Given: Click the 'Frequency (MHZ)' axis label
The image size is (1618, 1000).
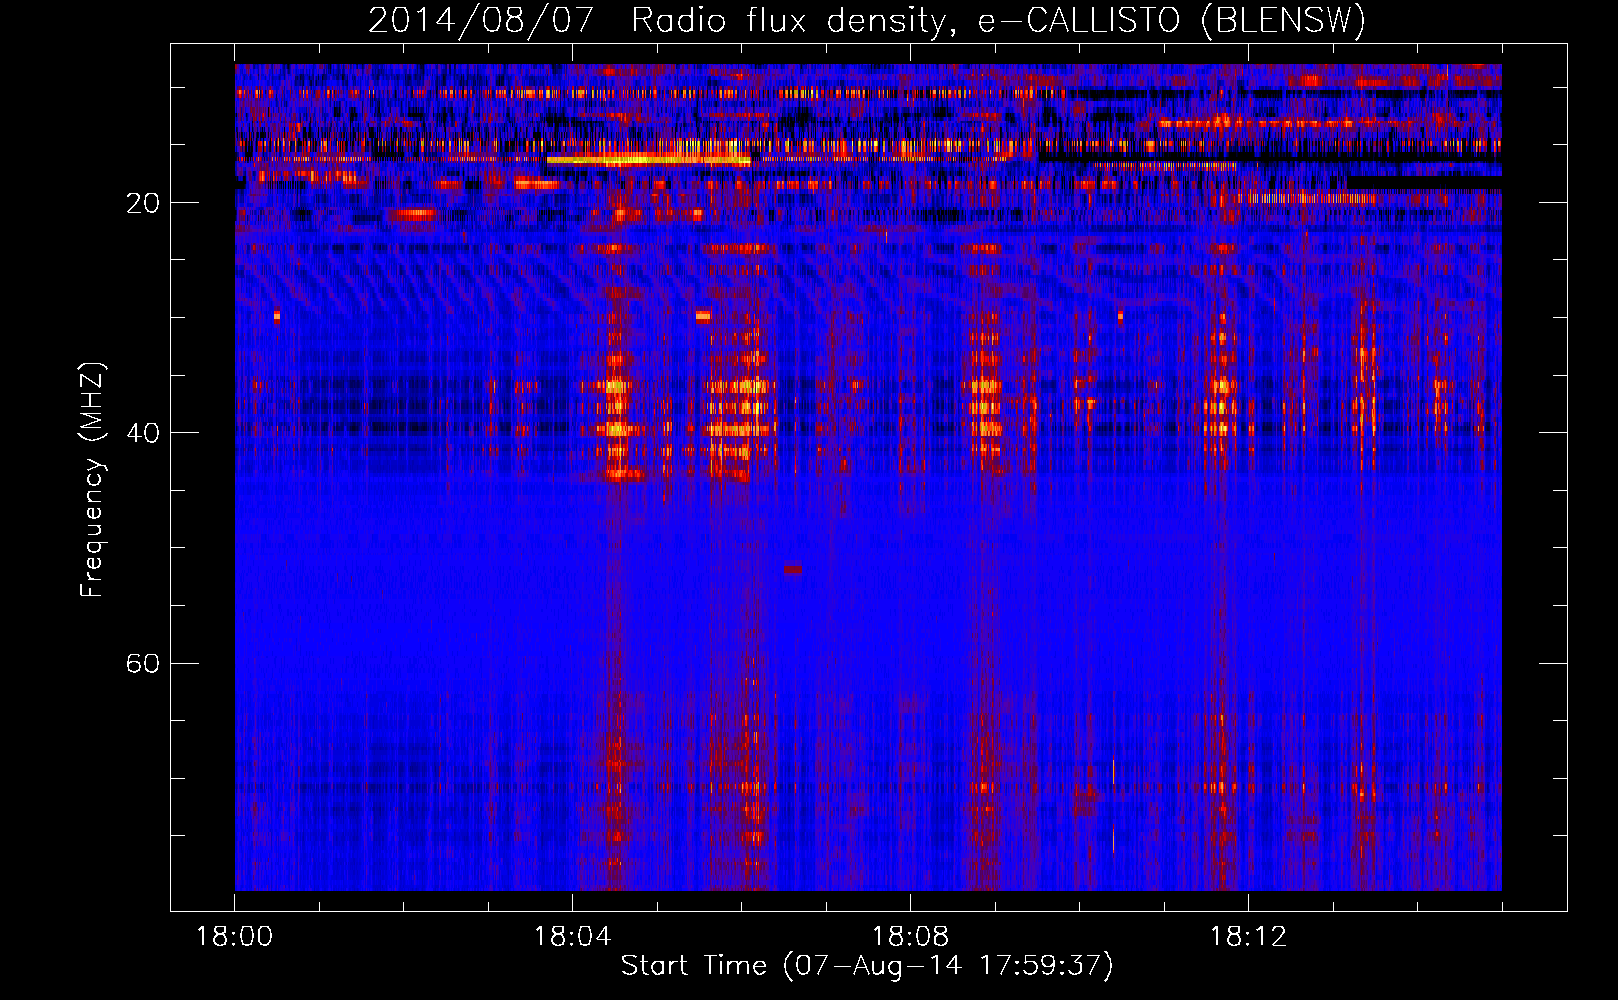Looking at the screenshot, I should [91, 480].
